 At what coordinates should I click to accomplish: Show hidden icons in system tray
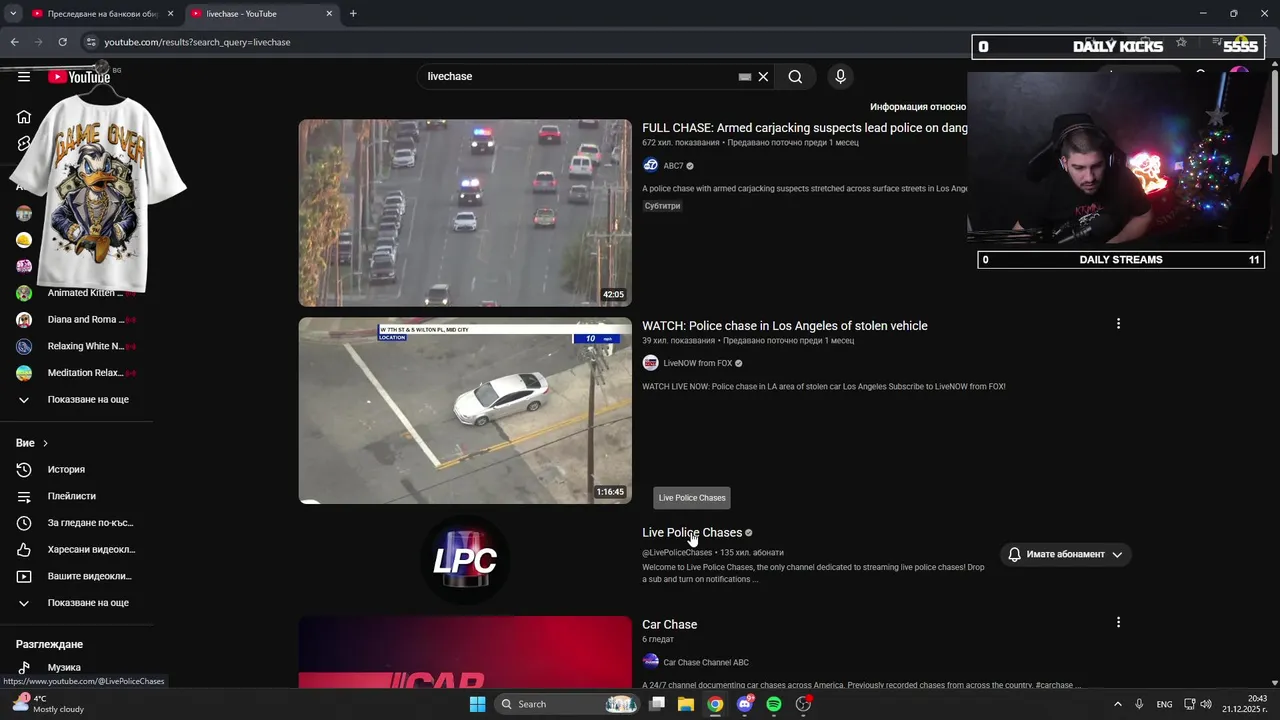1117,704
